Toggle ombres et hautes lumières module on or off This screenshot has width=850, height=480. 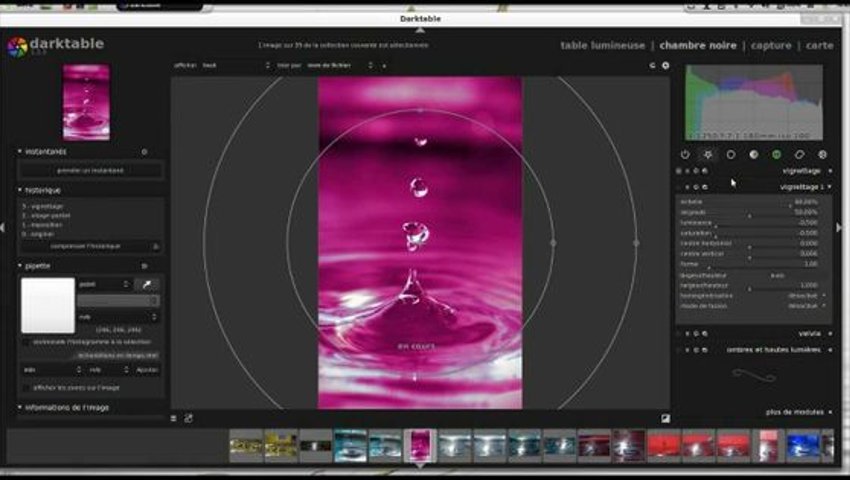pyautogui.click(x=679, y=350)
